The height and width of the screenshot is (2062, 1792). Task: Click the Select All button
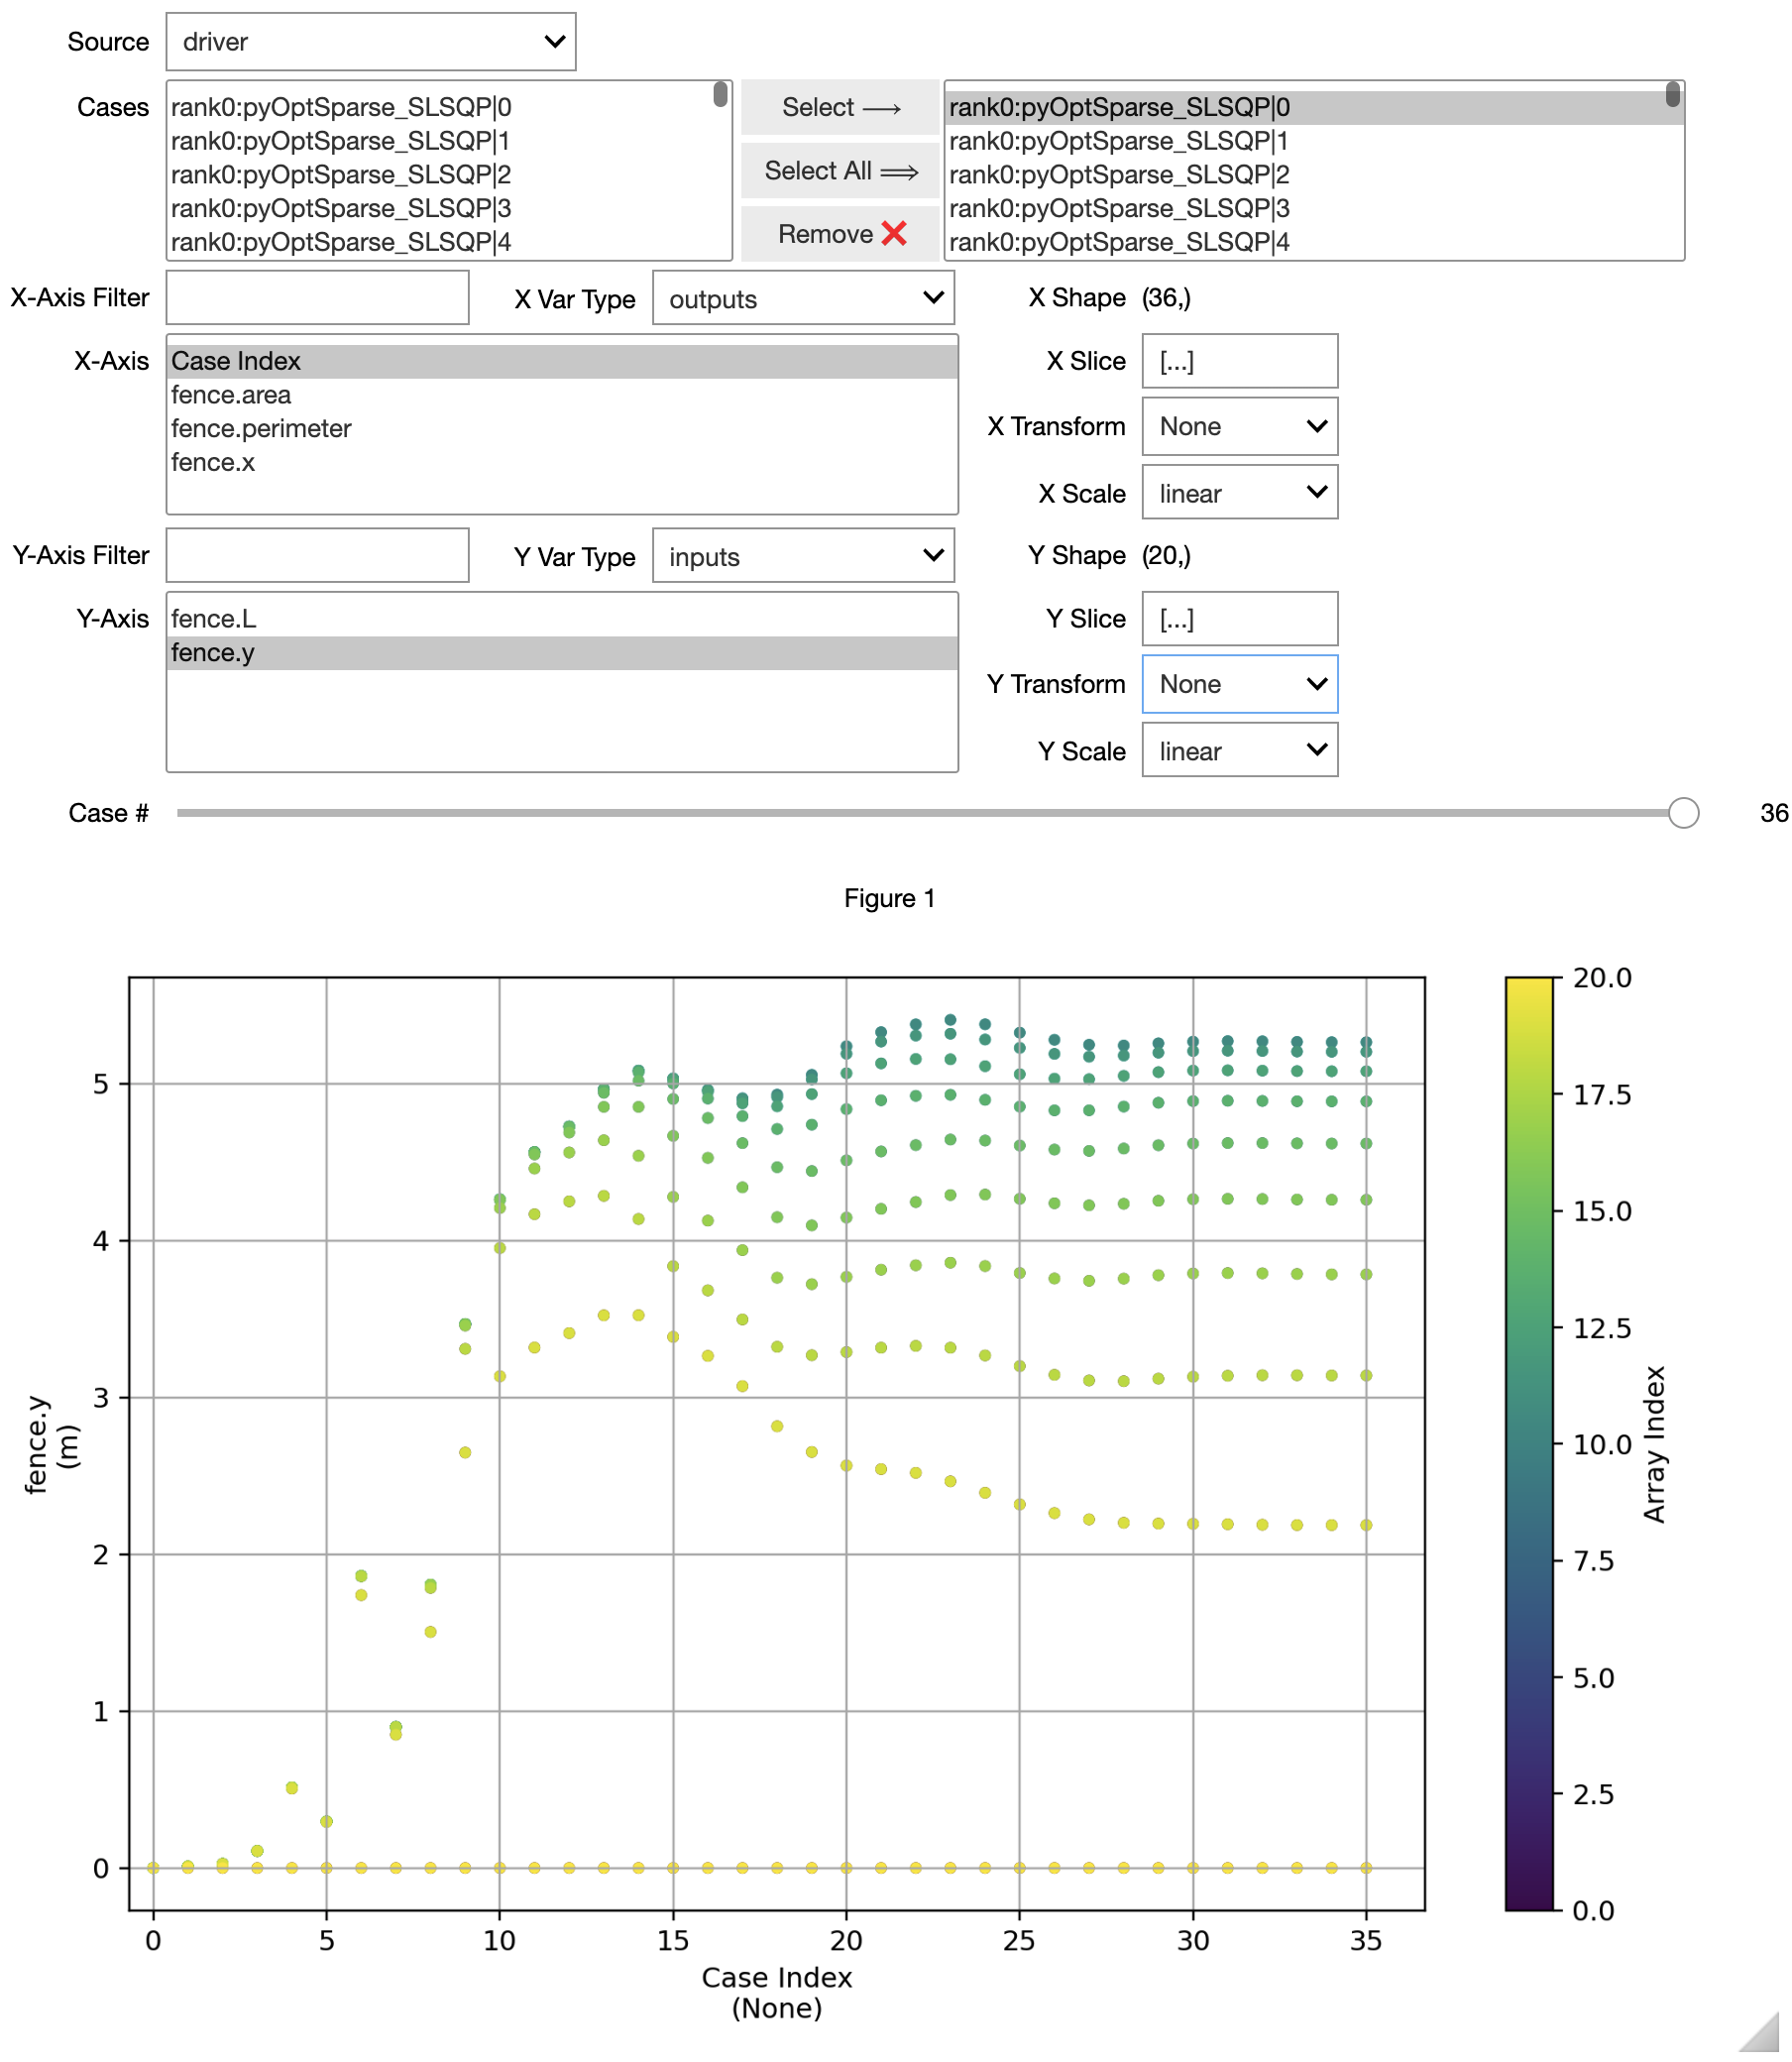point(841,171)
